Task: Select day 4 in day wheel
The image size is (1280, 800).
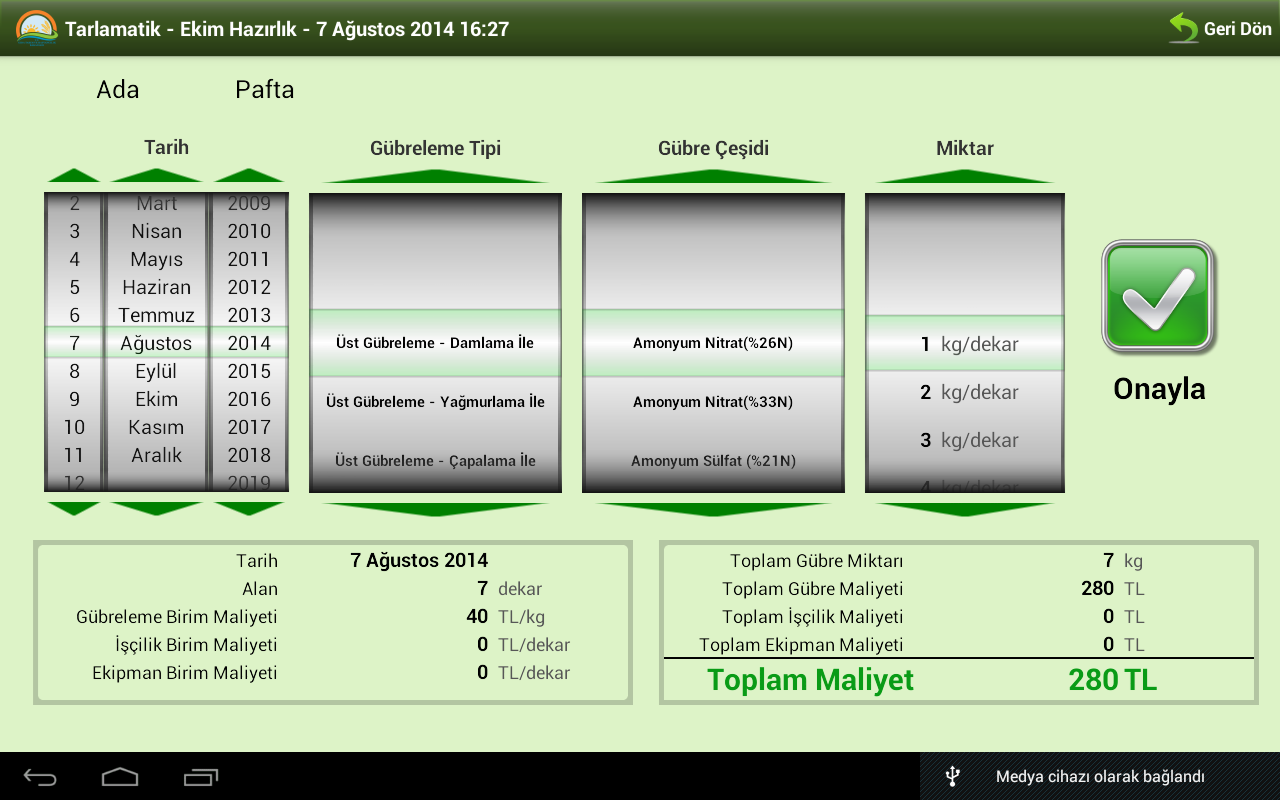Action: pyautogui.click(x=74, y=259)
